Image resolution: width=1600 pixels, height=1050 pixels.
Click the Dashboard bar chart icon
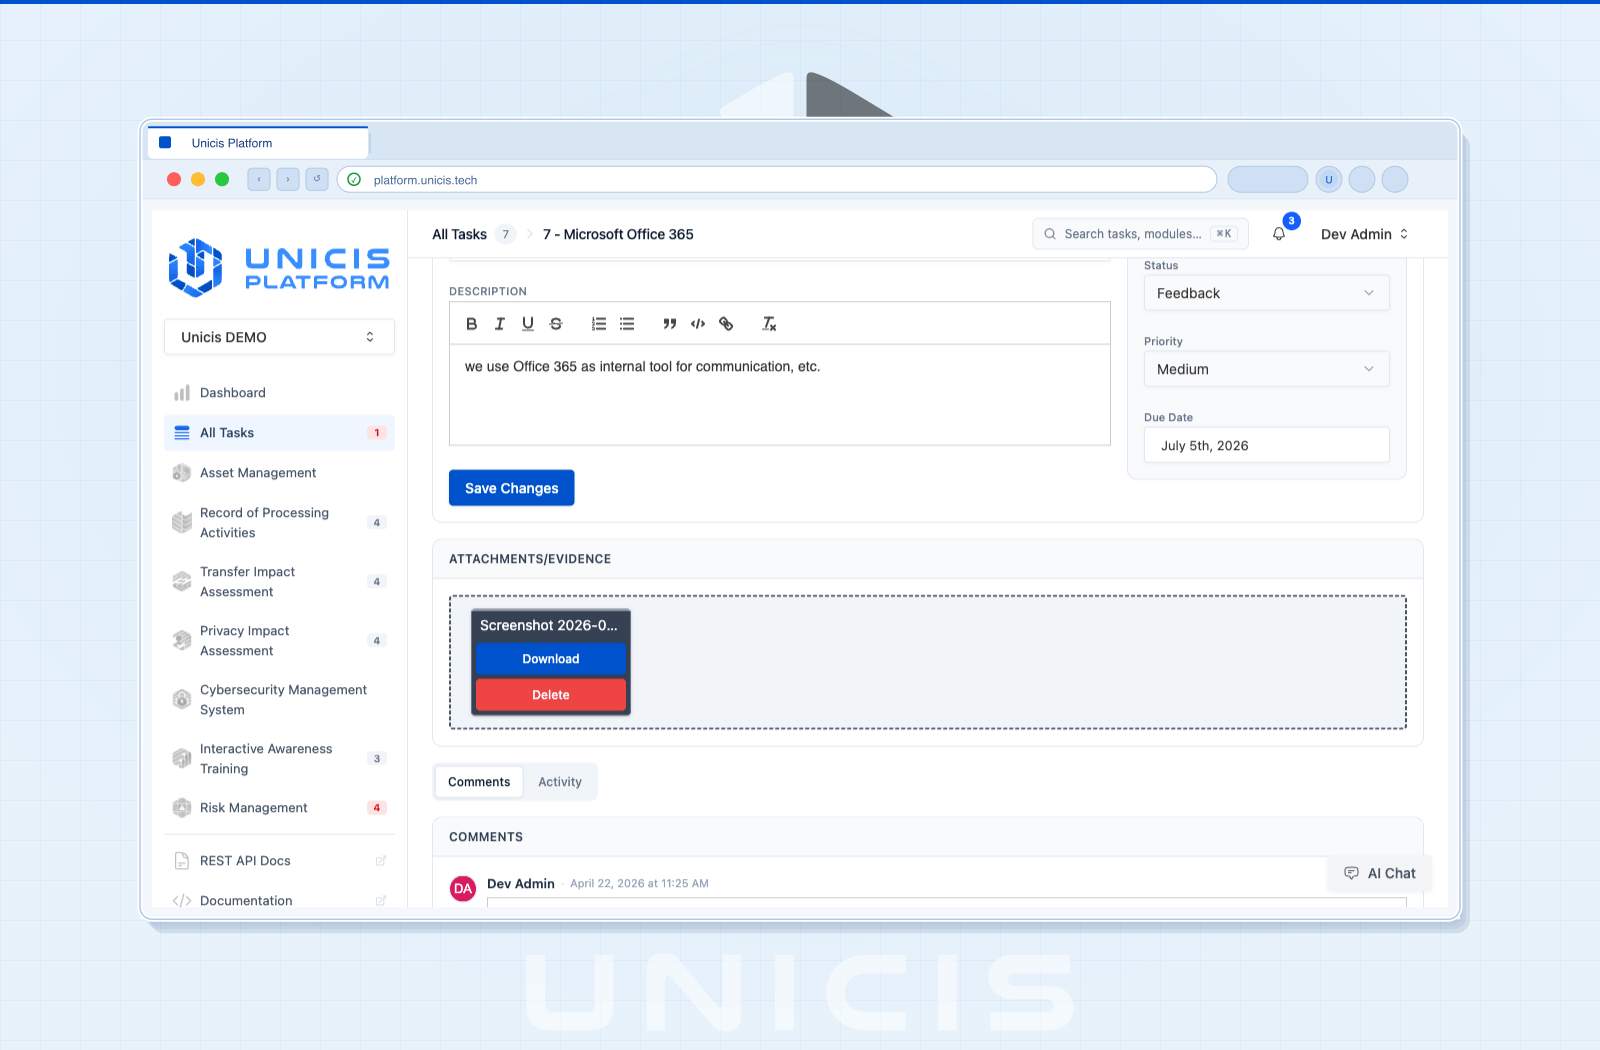pos(182,393)
